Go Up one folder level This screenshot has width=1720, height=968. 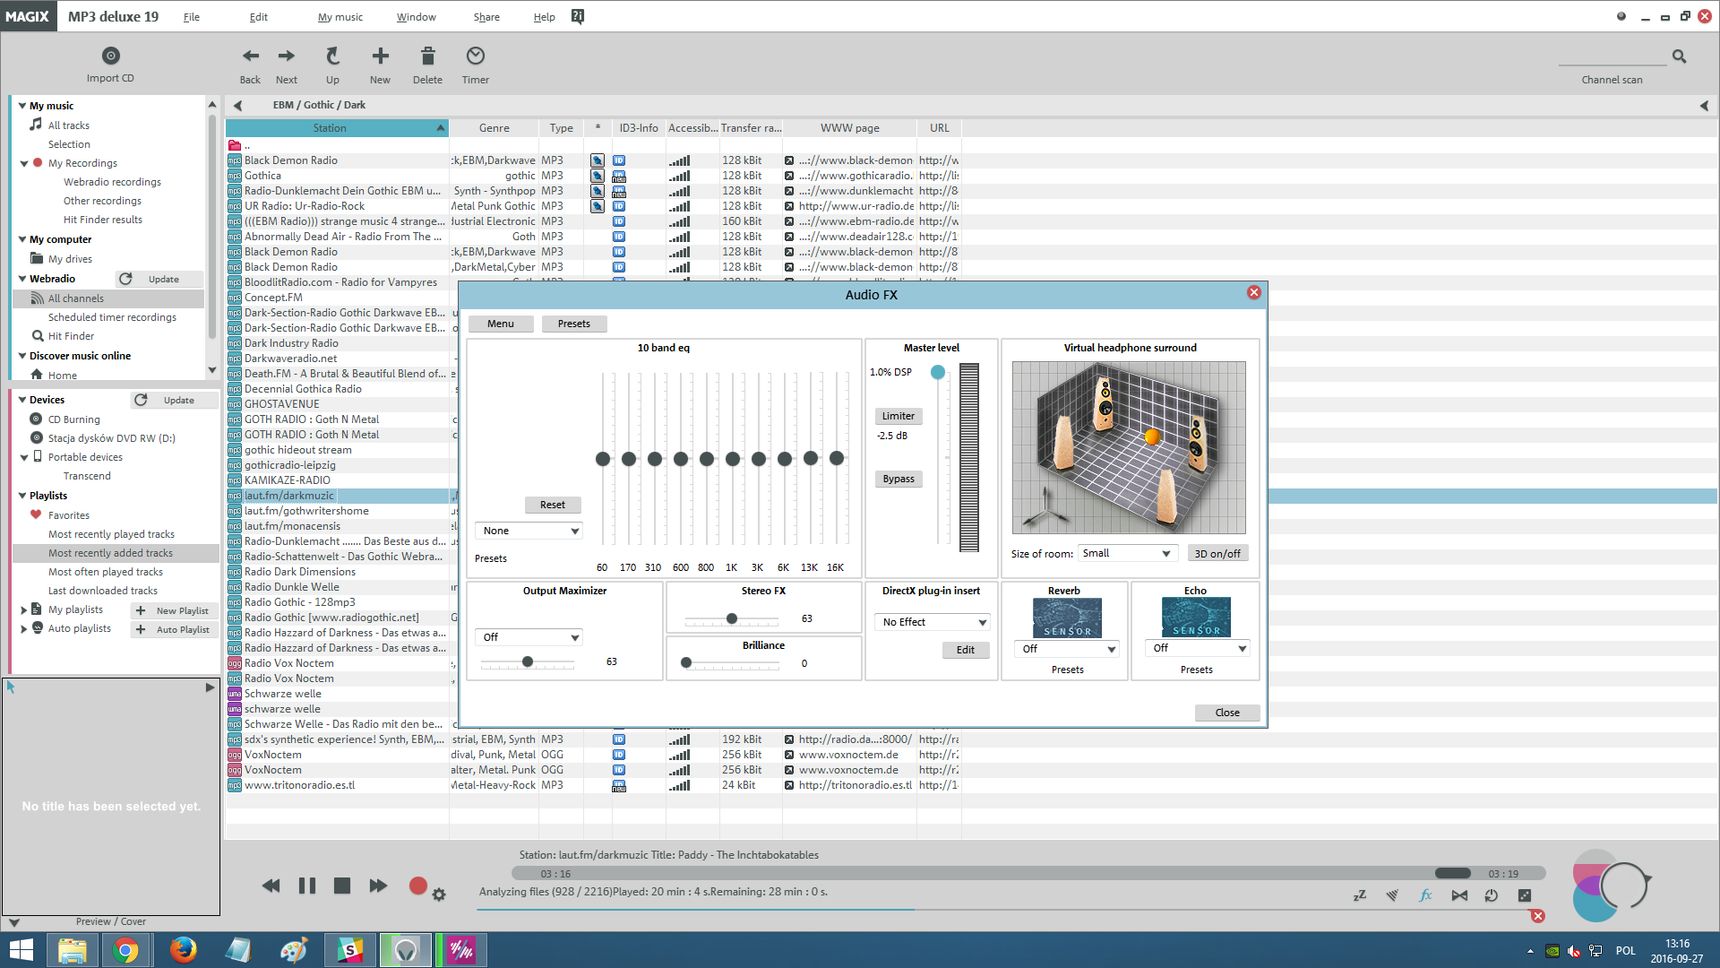pyautogui.click(x=332, y=56)
